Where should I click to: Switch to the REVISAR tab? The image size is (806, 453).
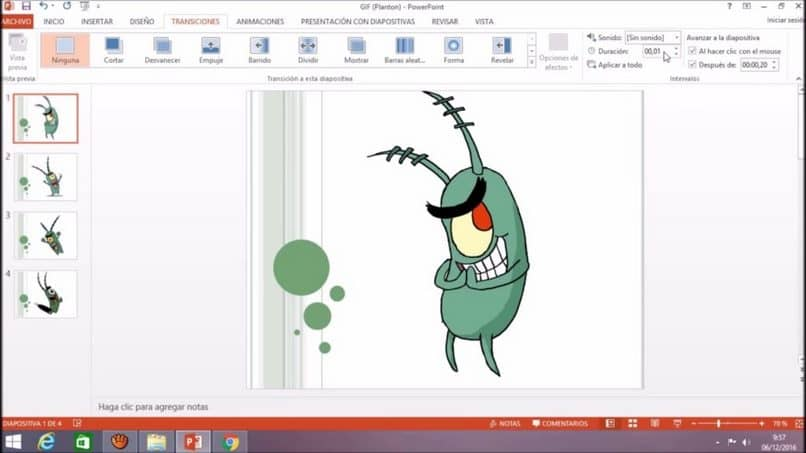pyautogui.click(x=445, y=21)
